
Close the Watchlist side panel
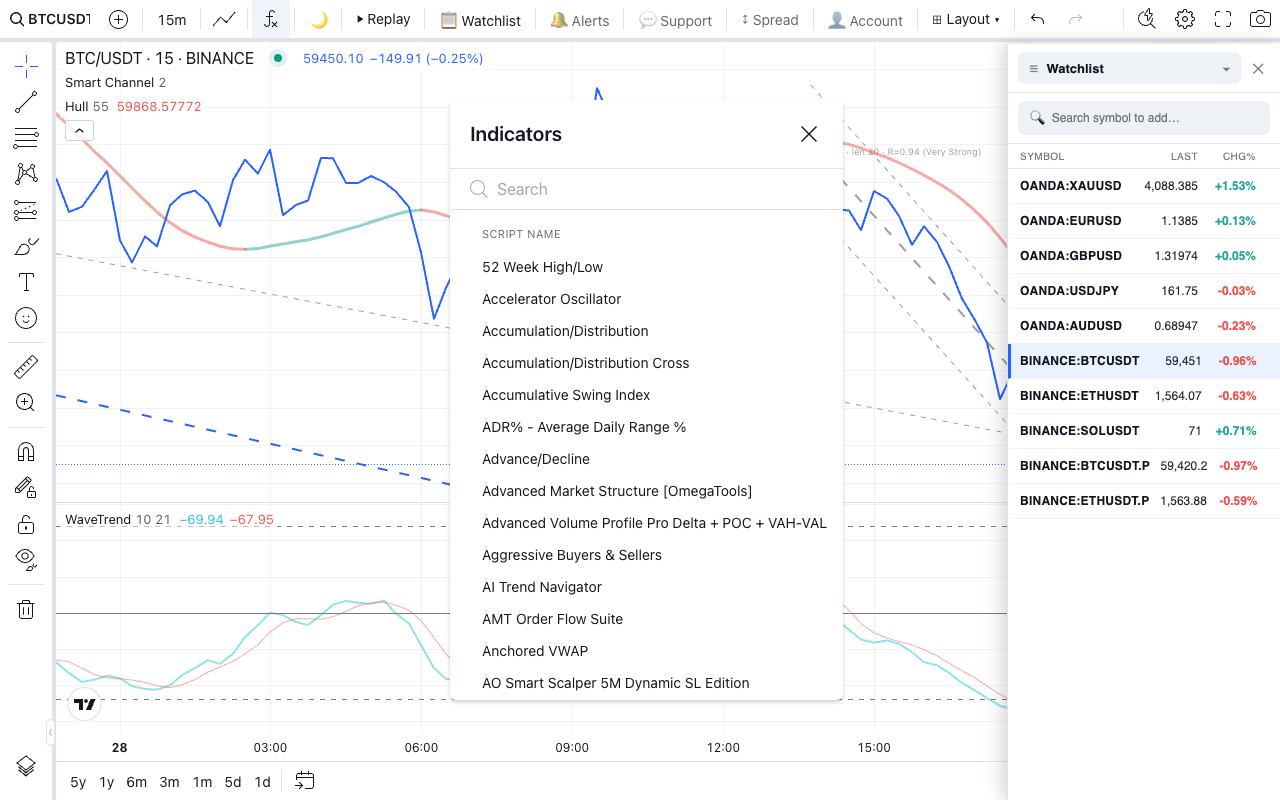click(1258, 69)
